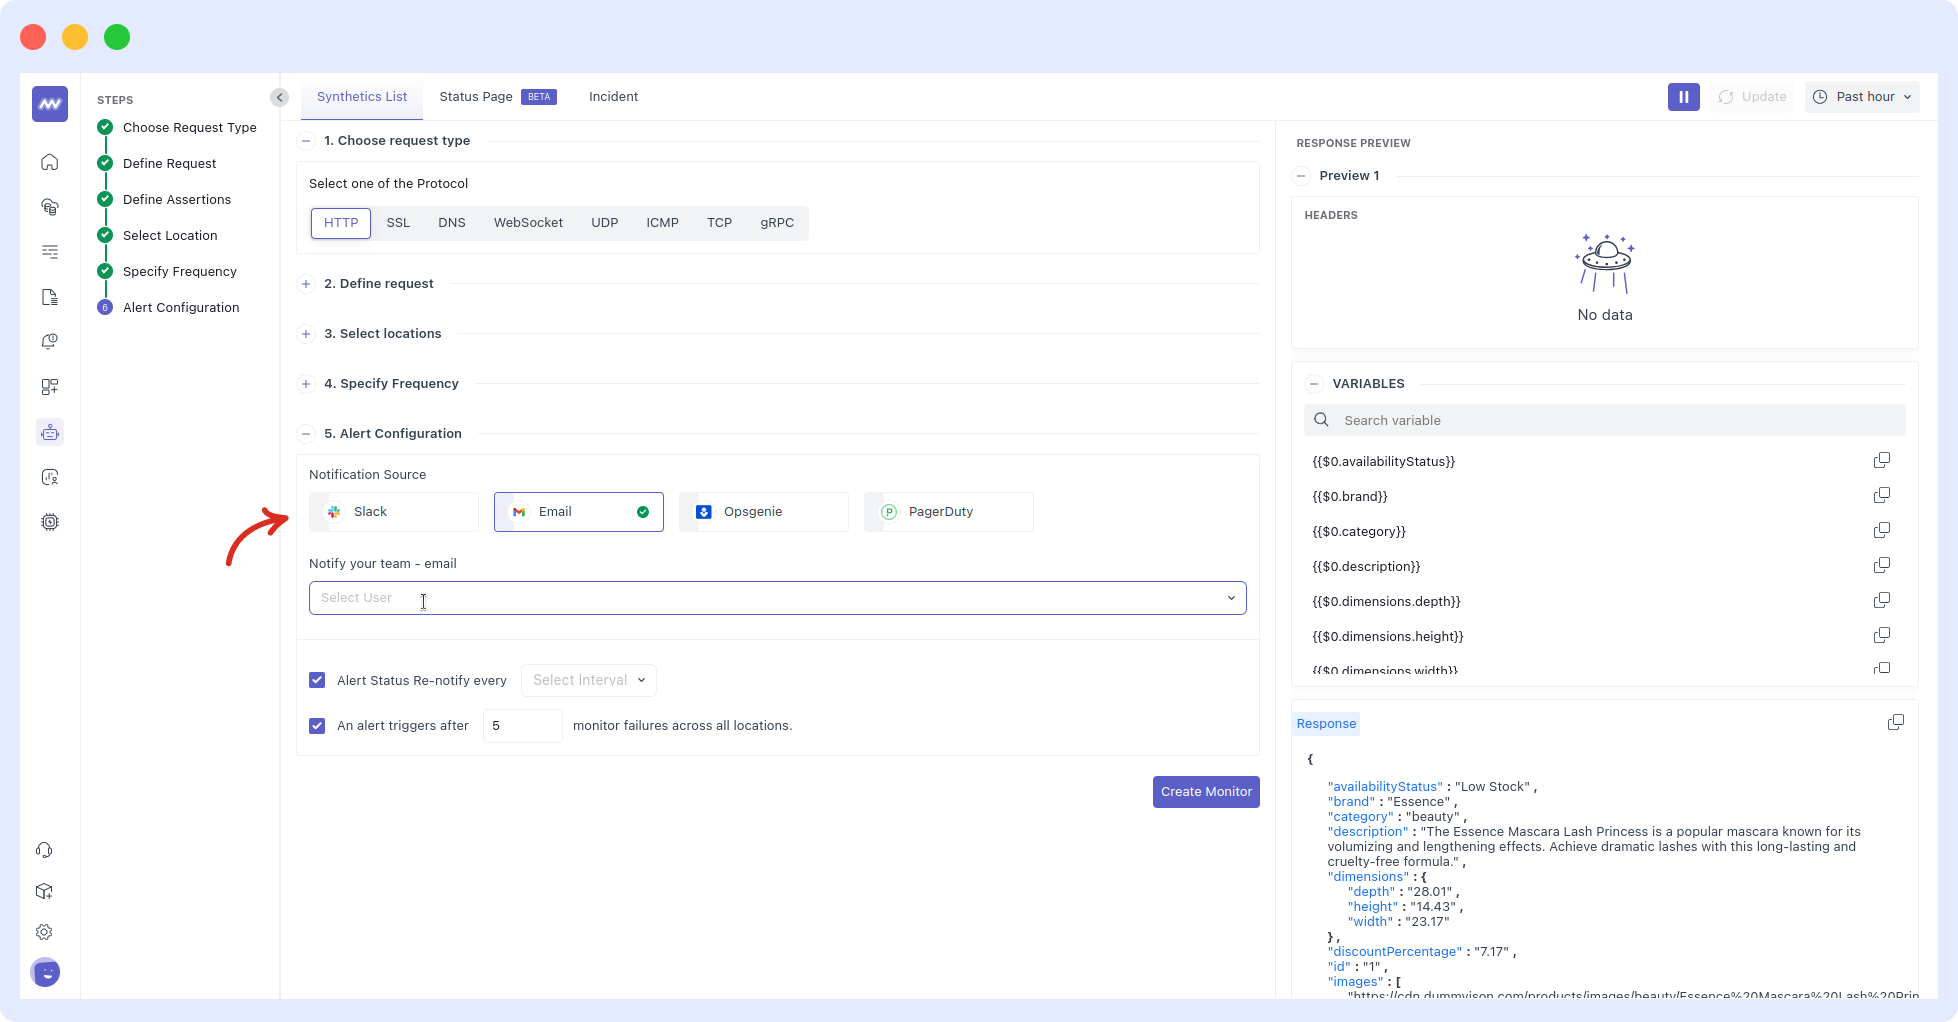The height and width of the screenshot is (1022, 1958).
Task: Open the Select User dropdown
Action: [x=777, y=598]
